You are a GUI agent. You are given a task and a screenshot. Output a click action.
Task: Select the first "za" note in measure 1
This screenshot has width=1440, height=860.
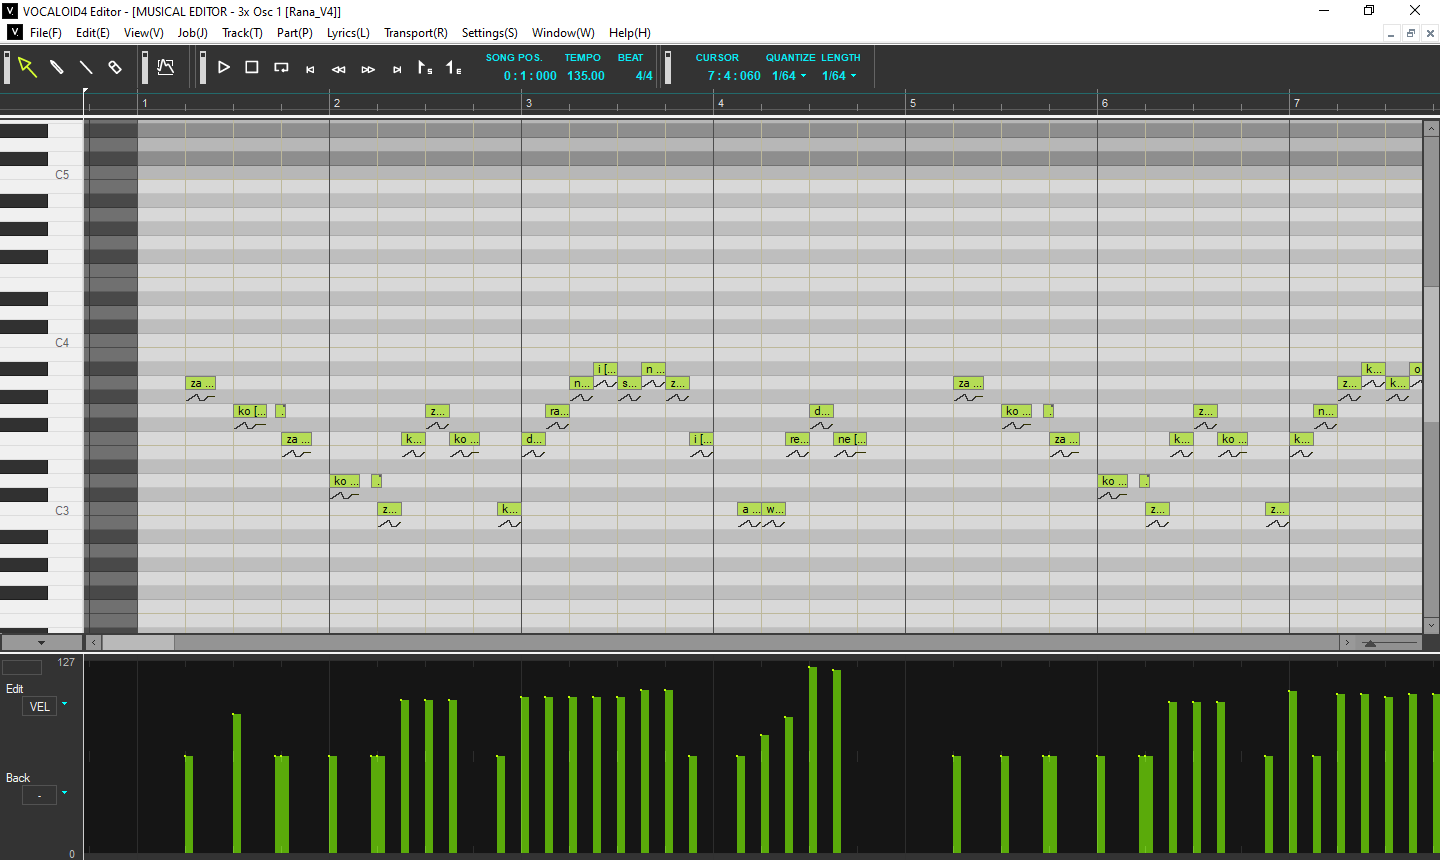tap(200, 383)
